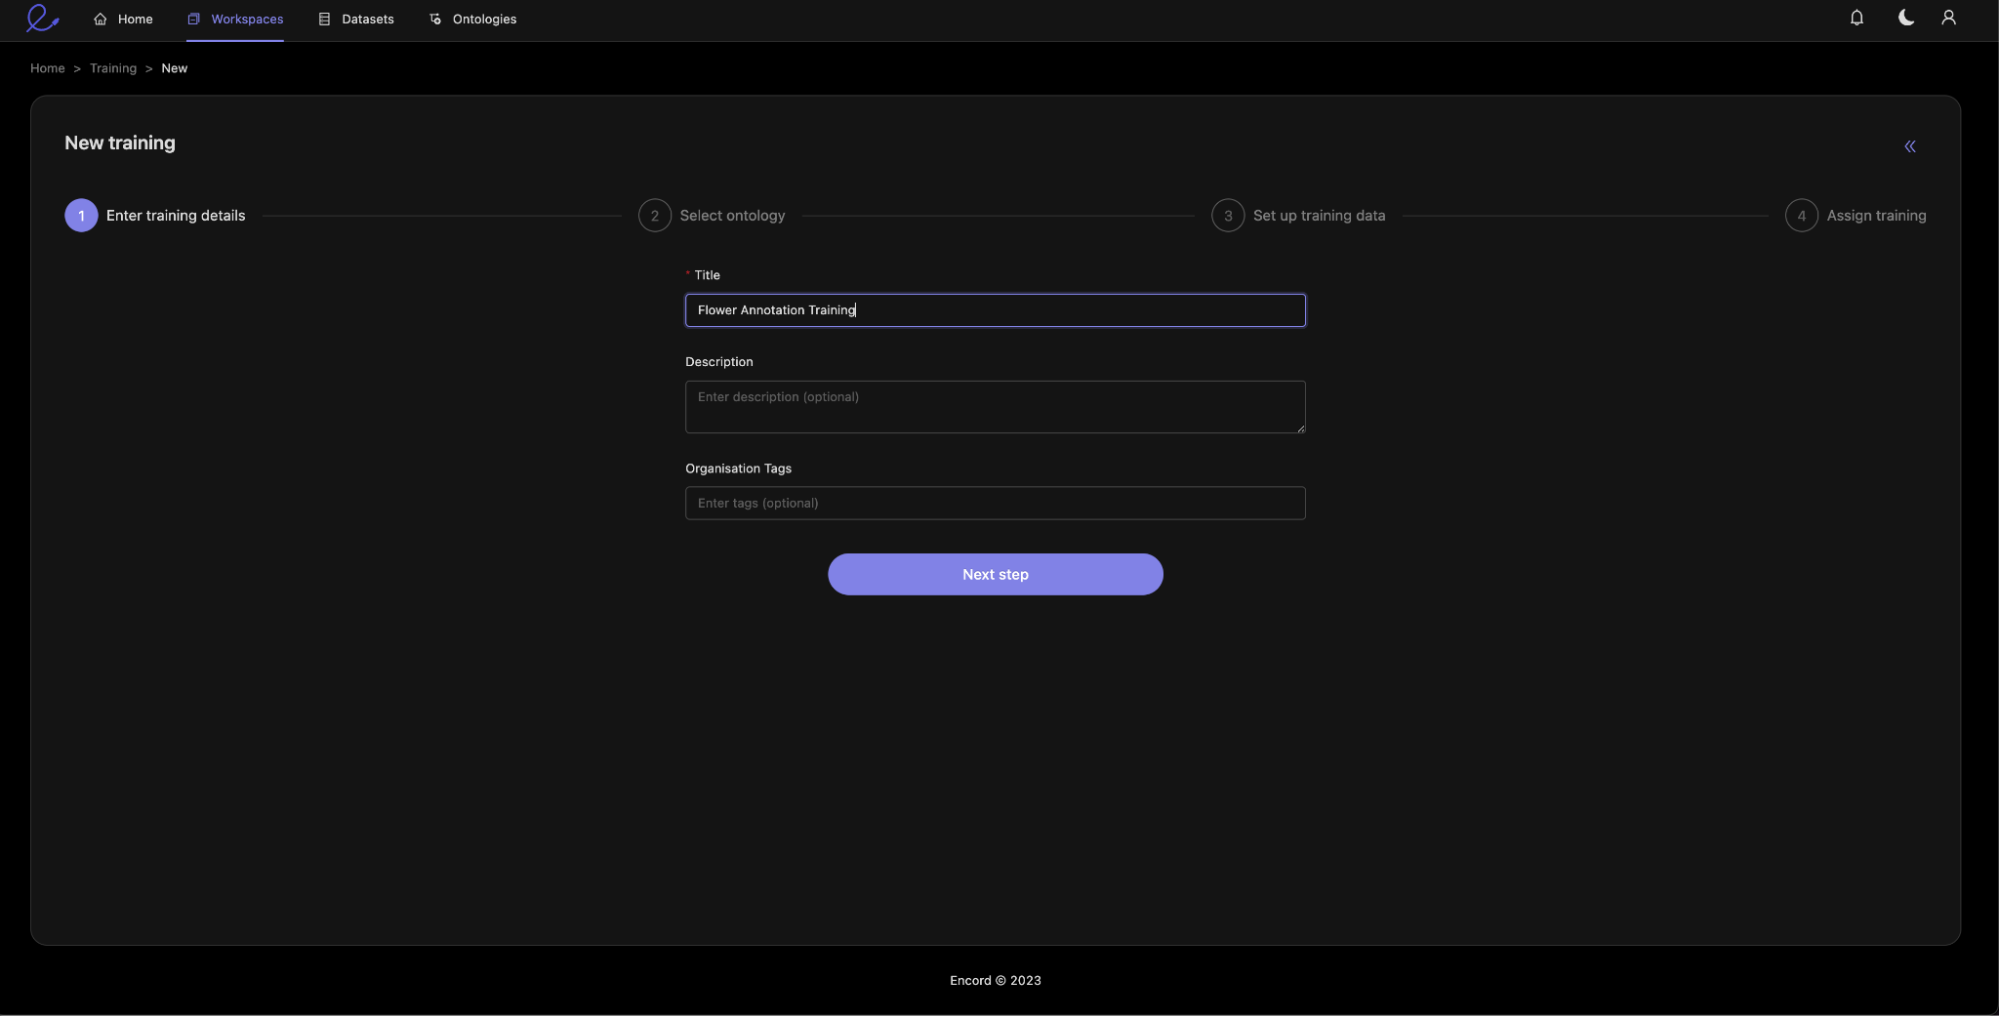Click the Home breadcrumb link
Image resolution: width=1999 pixels, height=1017 pixels.
click(47, 68)
